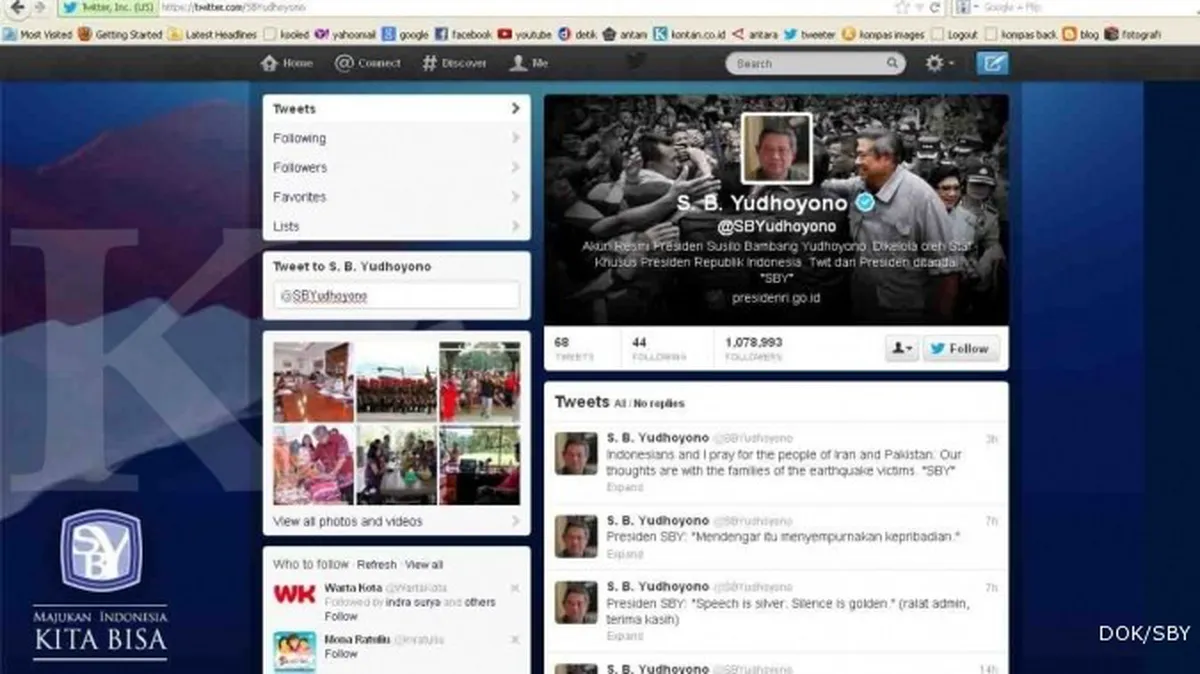1200x674 pixels.
Task: Switch to the Following list
Action: pos(301,138)
